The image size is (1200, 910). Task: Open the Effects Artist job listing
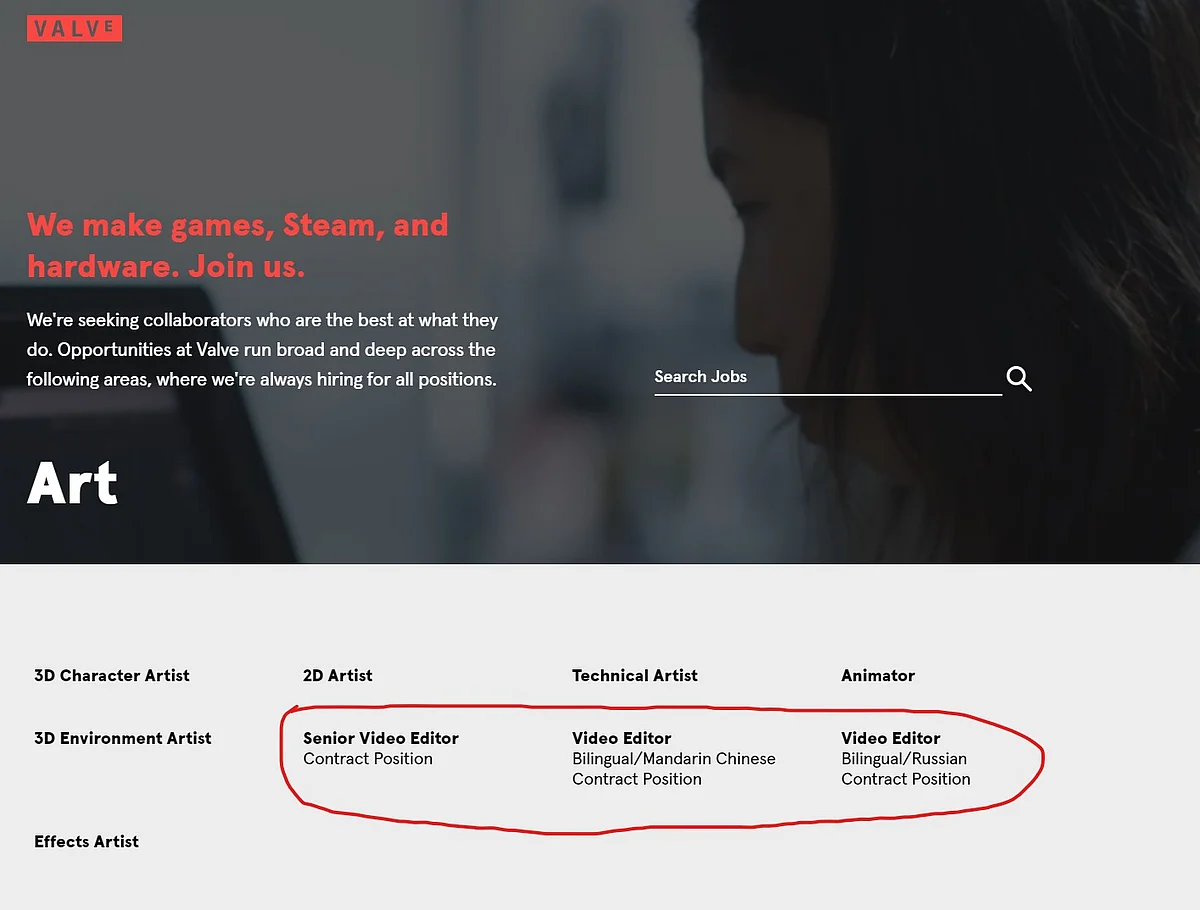tap(86, 841)
